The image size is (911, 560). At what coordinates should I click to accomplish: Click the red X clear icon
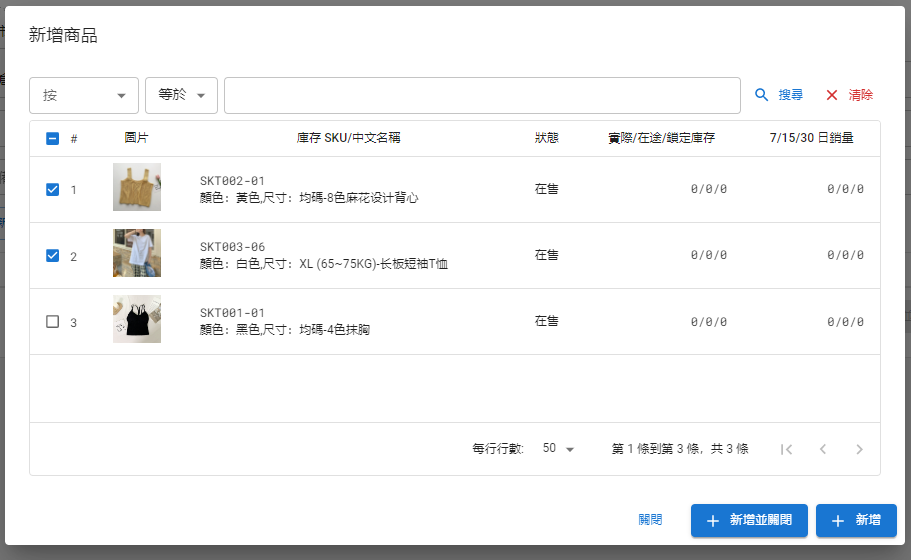(x=832, y=95)
